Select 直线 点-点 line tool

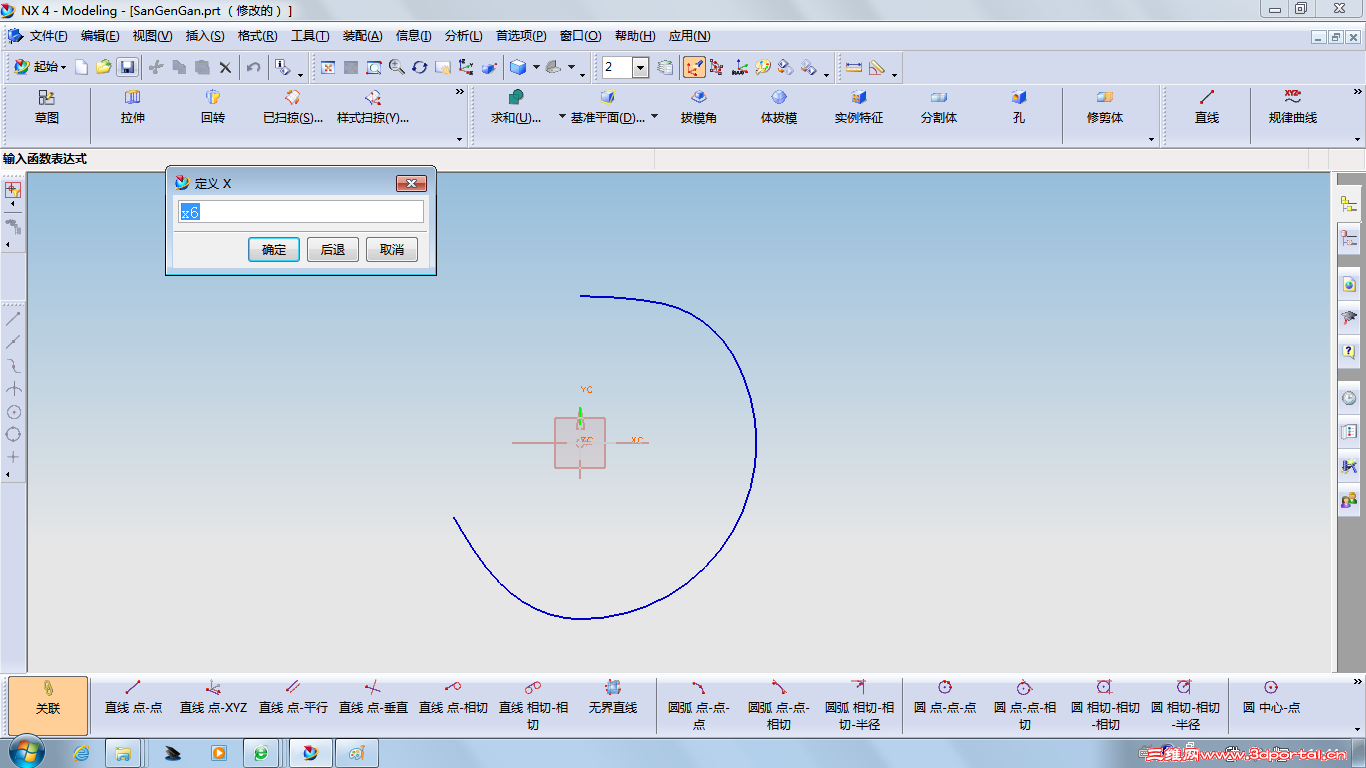133,698
